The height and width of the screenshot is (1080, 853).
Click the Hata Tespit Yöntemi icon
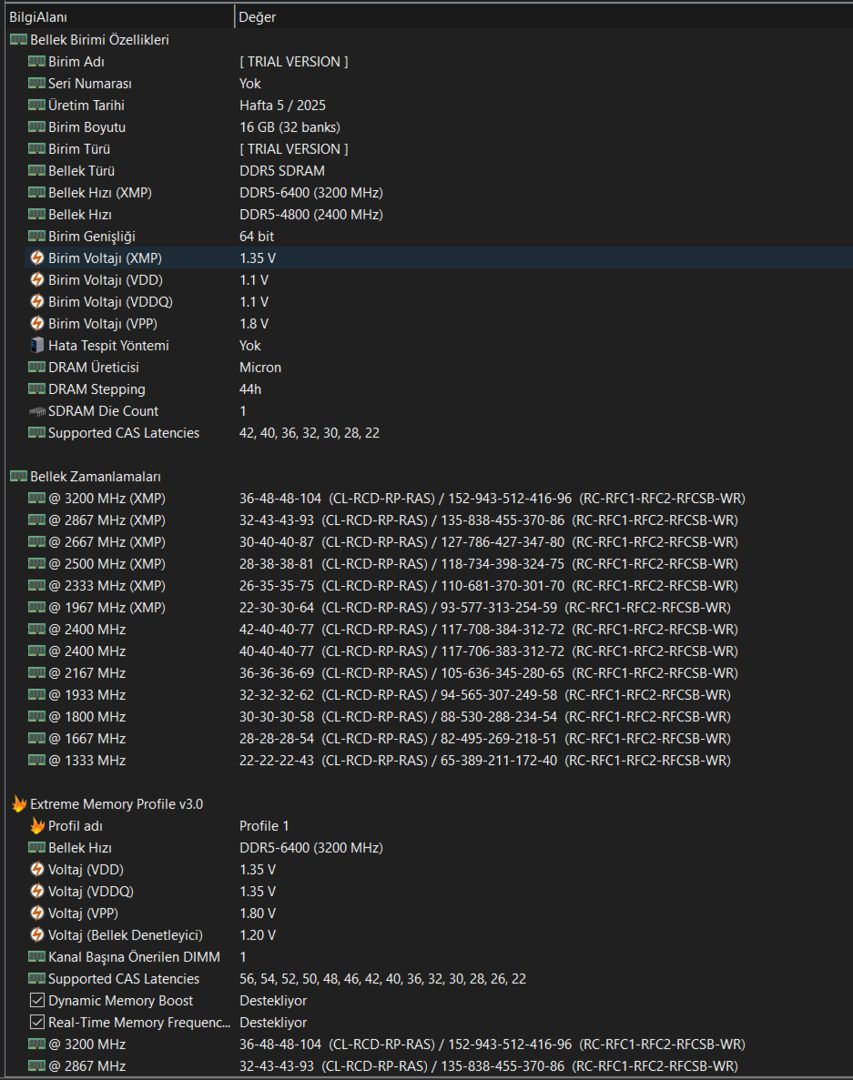pos(37,346)
